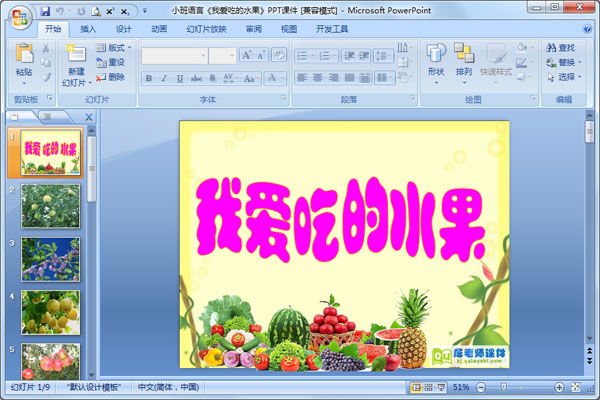Toggle bold formatting

(149, 78)
